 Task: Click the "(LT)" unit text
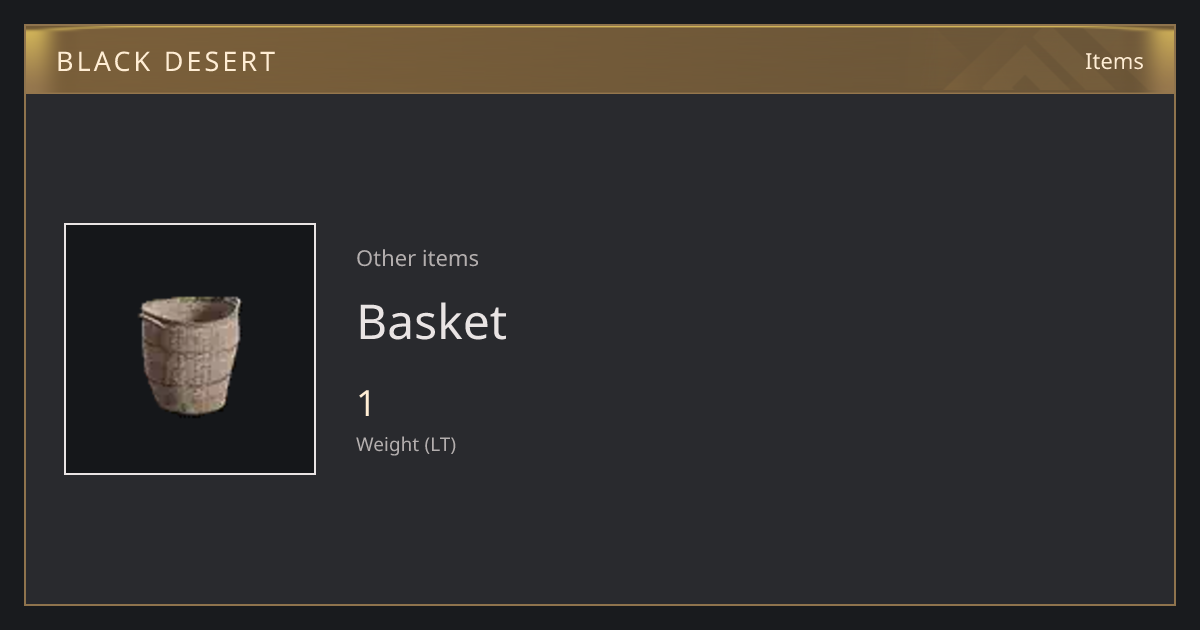[x=441, y=445]
